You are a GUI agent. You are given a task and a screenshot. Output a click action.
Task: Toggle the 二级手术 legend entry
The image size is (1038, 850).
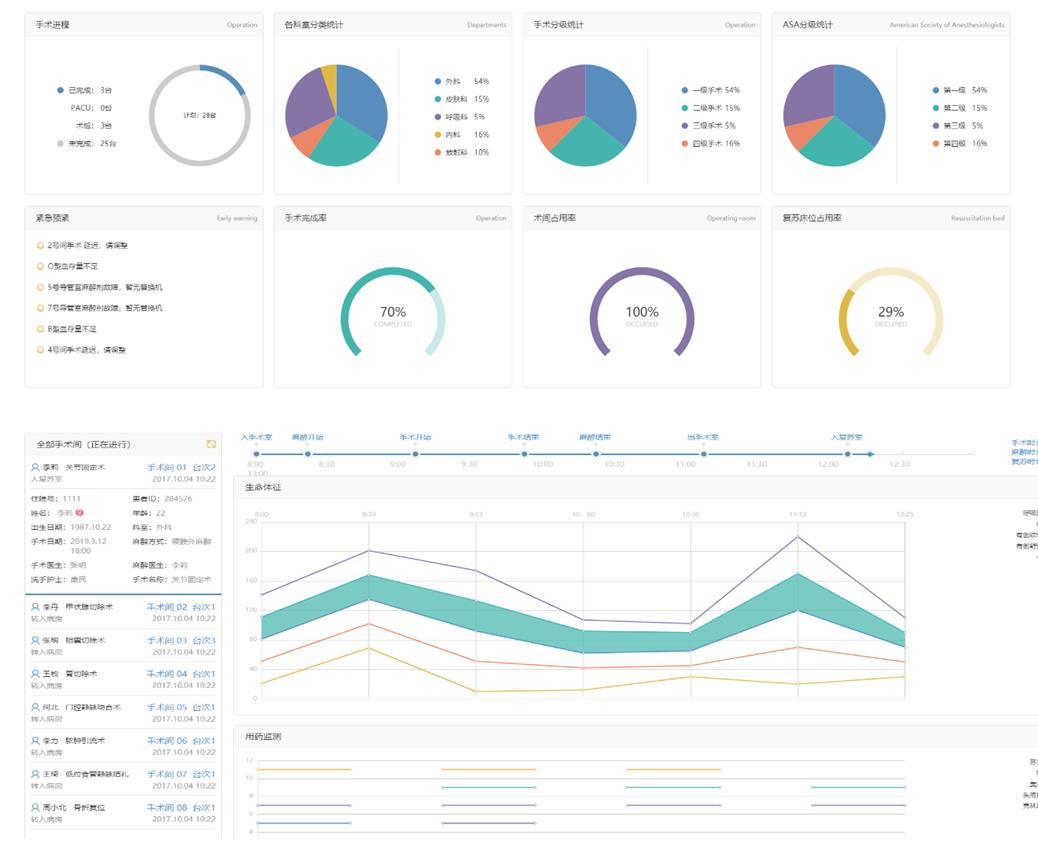pos(709,108)
